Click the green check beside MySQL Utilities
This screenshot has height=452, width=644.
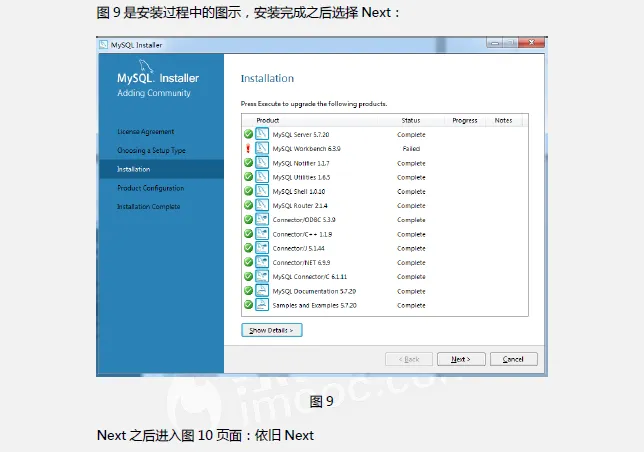coord(248,177)
